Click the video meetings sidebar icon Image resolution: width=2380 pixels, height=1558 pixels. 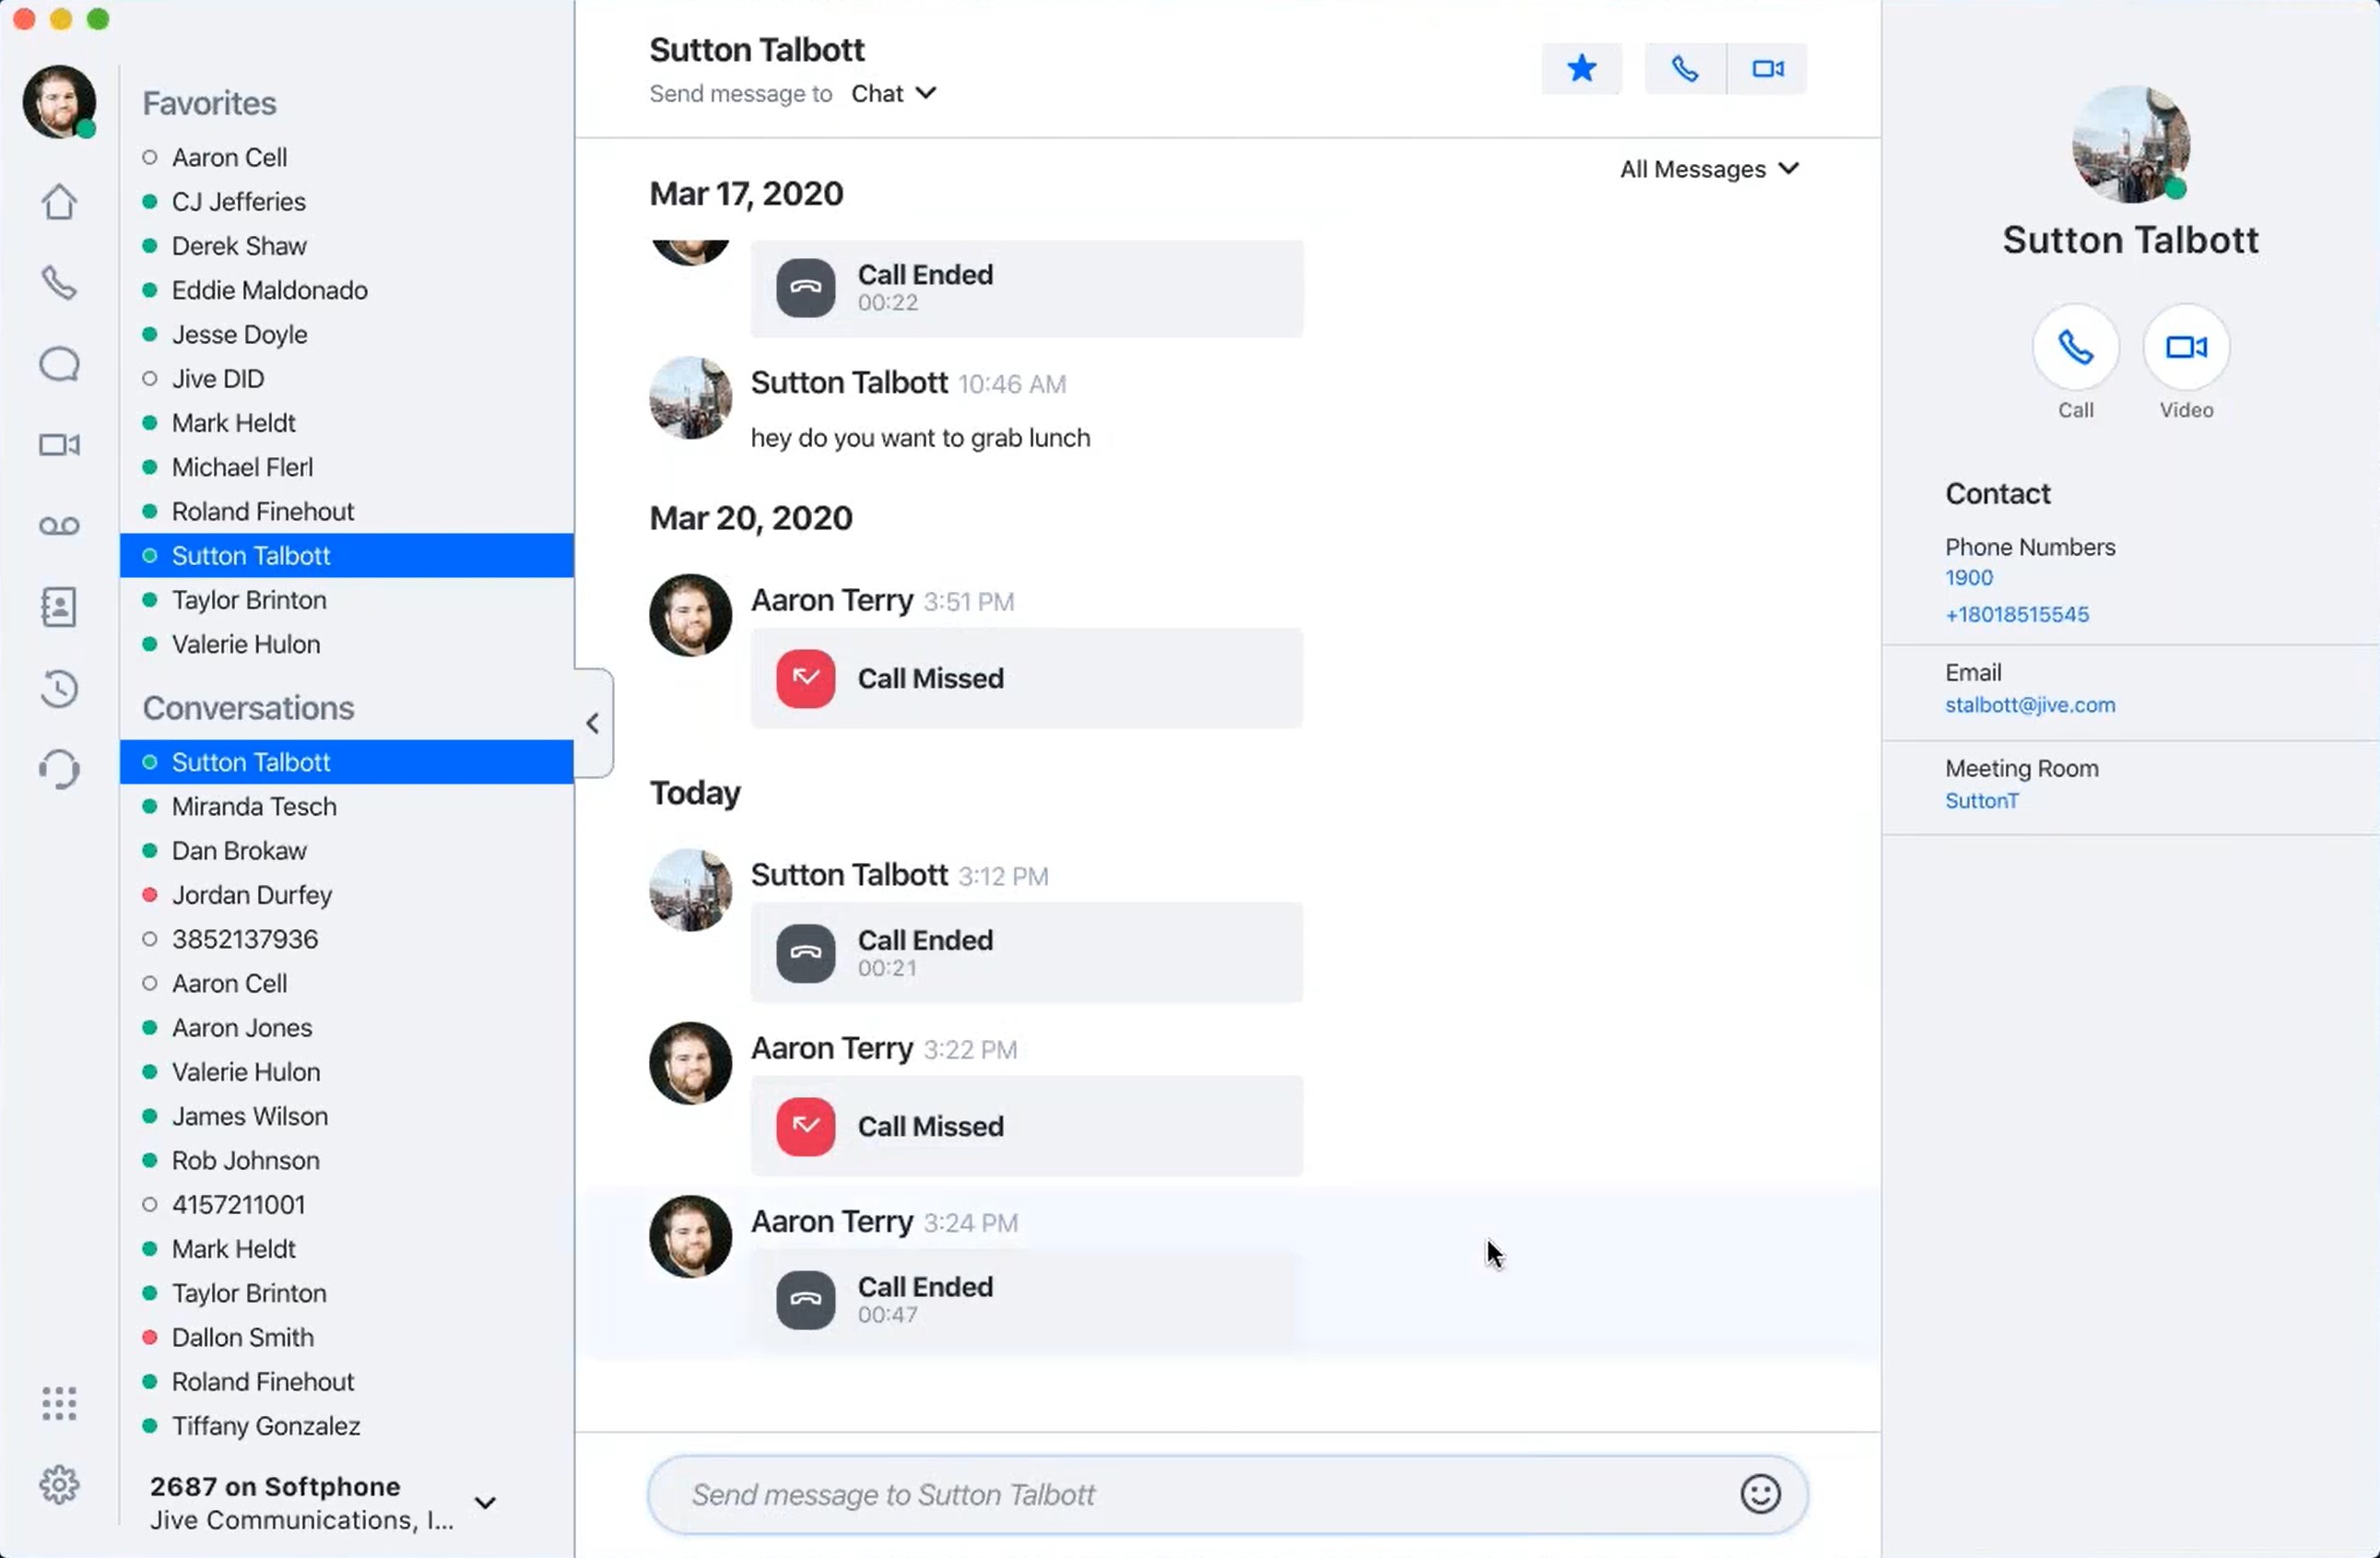point(59,443)
